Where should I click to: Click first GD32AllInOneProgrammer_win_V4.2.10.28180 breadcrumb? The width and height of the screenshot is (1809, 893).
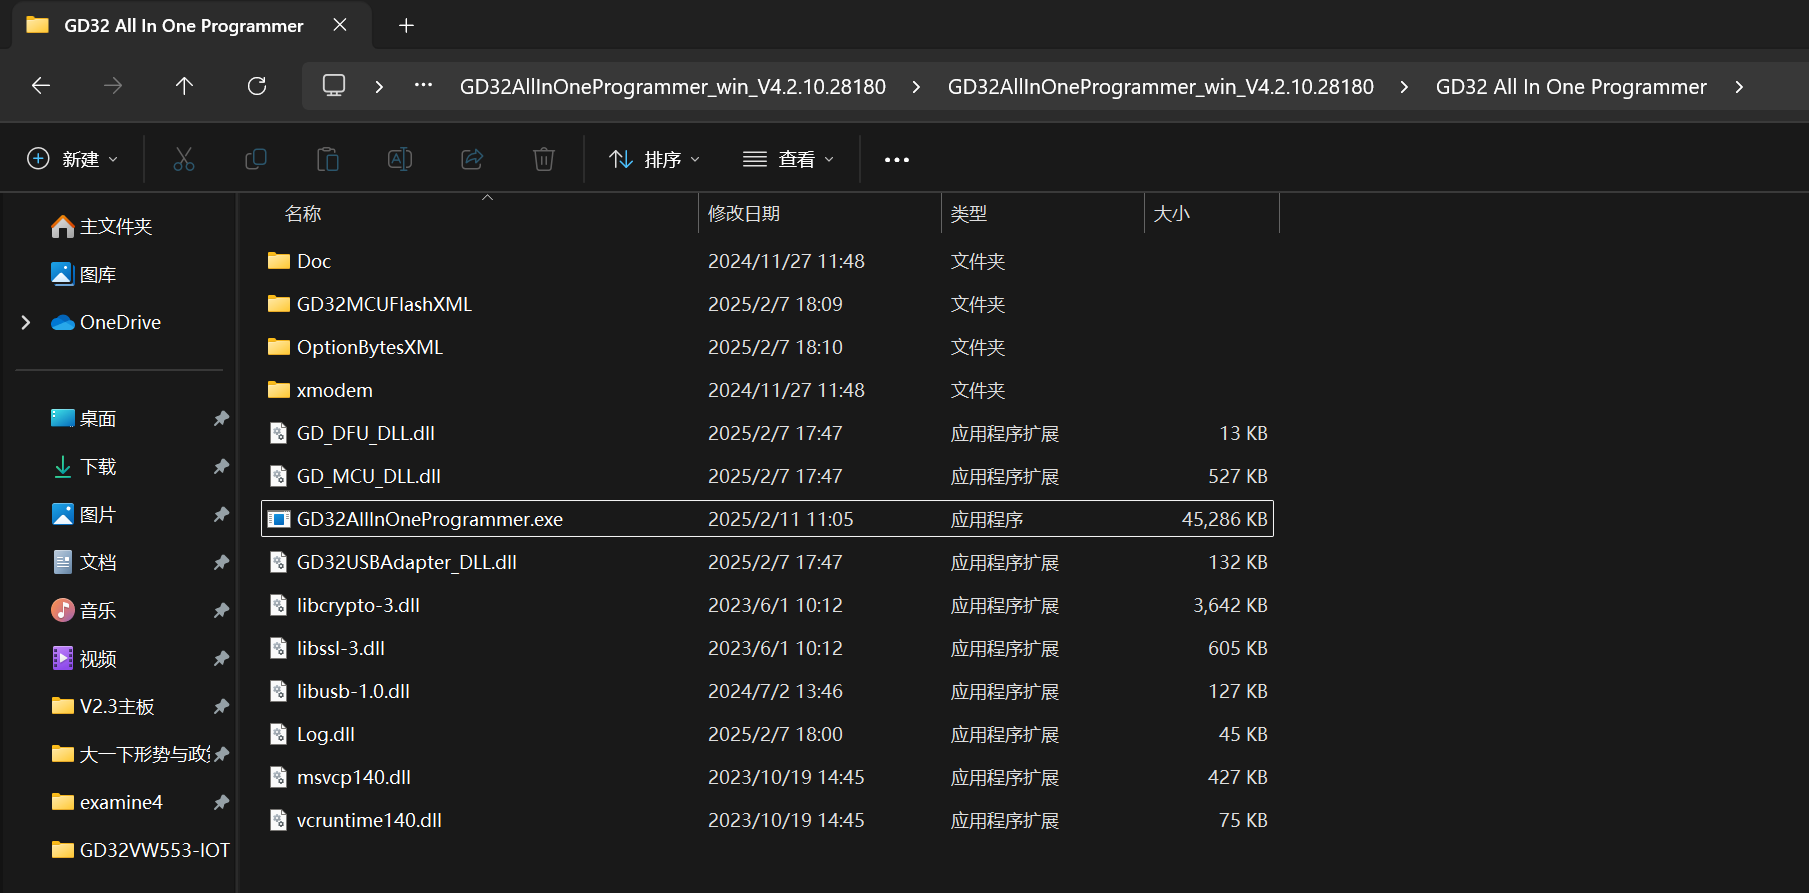(673, 87)
